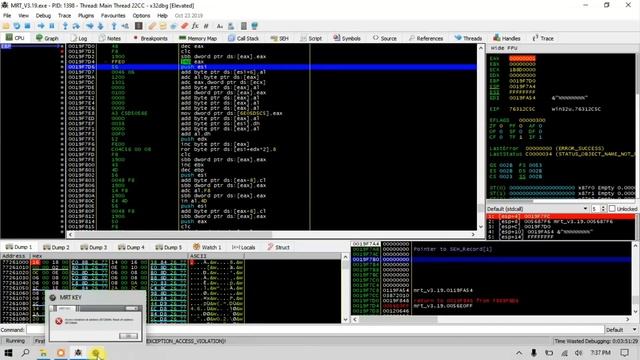
Task: Switch to the Symbols tab
Action: (347, 38)
